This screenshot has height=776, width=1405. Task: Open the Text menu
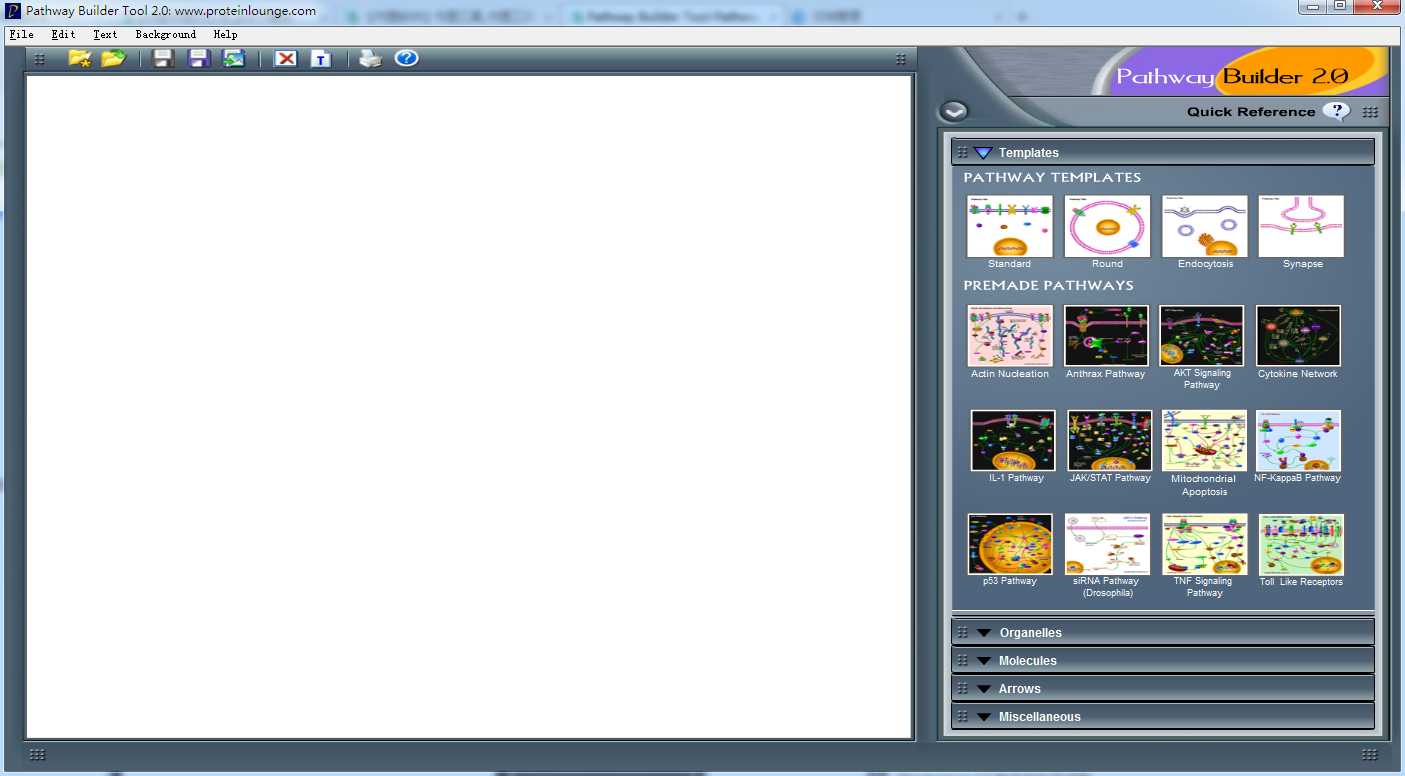coord(105,34)
